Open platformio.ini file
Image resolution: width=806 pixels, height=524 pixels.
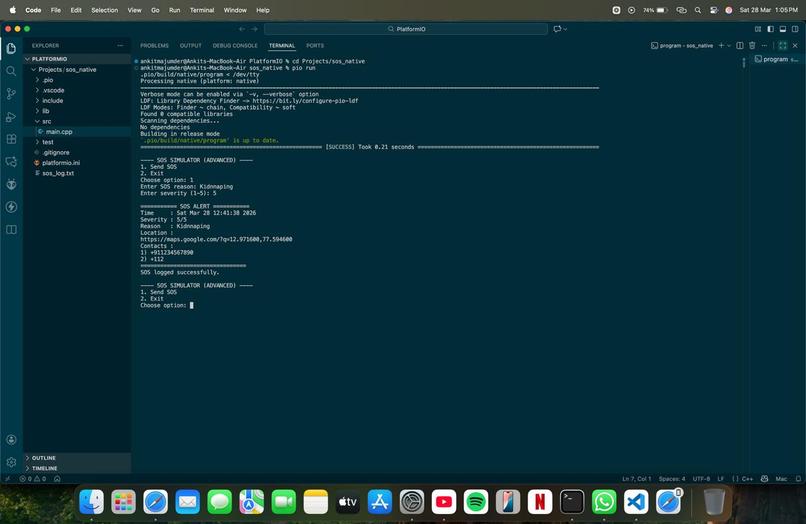(77, 162)
